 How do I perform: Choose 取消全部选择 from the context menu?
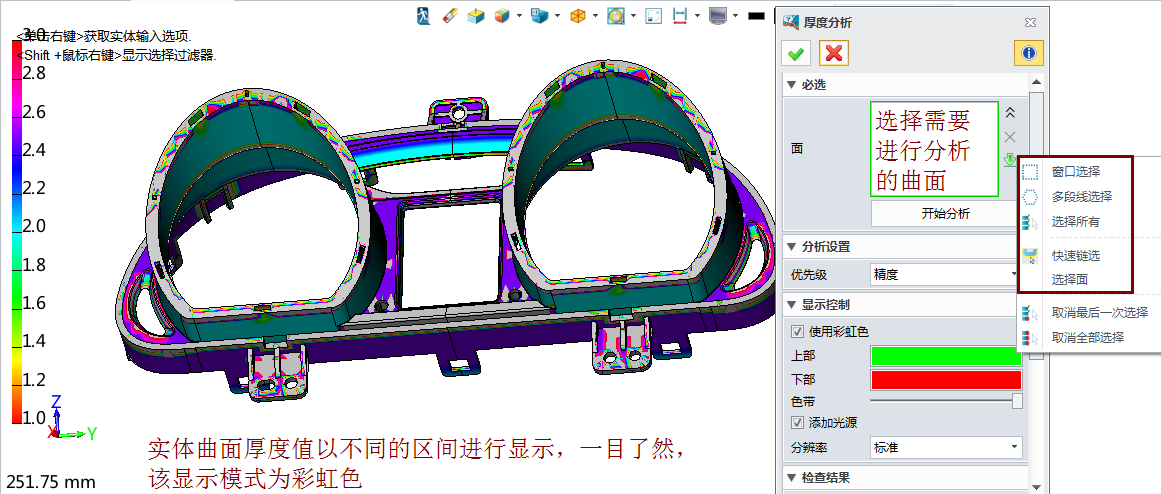pos(1087,338)
